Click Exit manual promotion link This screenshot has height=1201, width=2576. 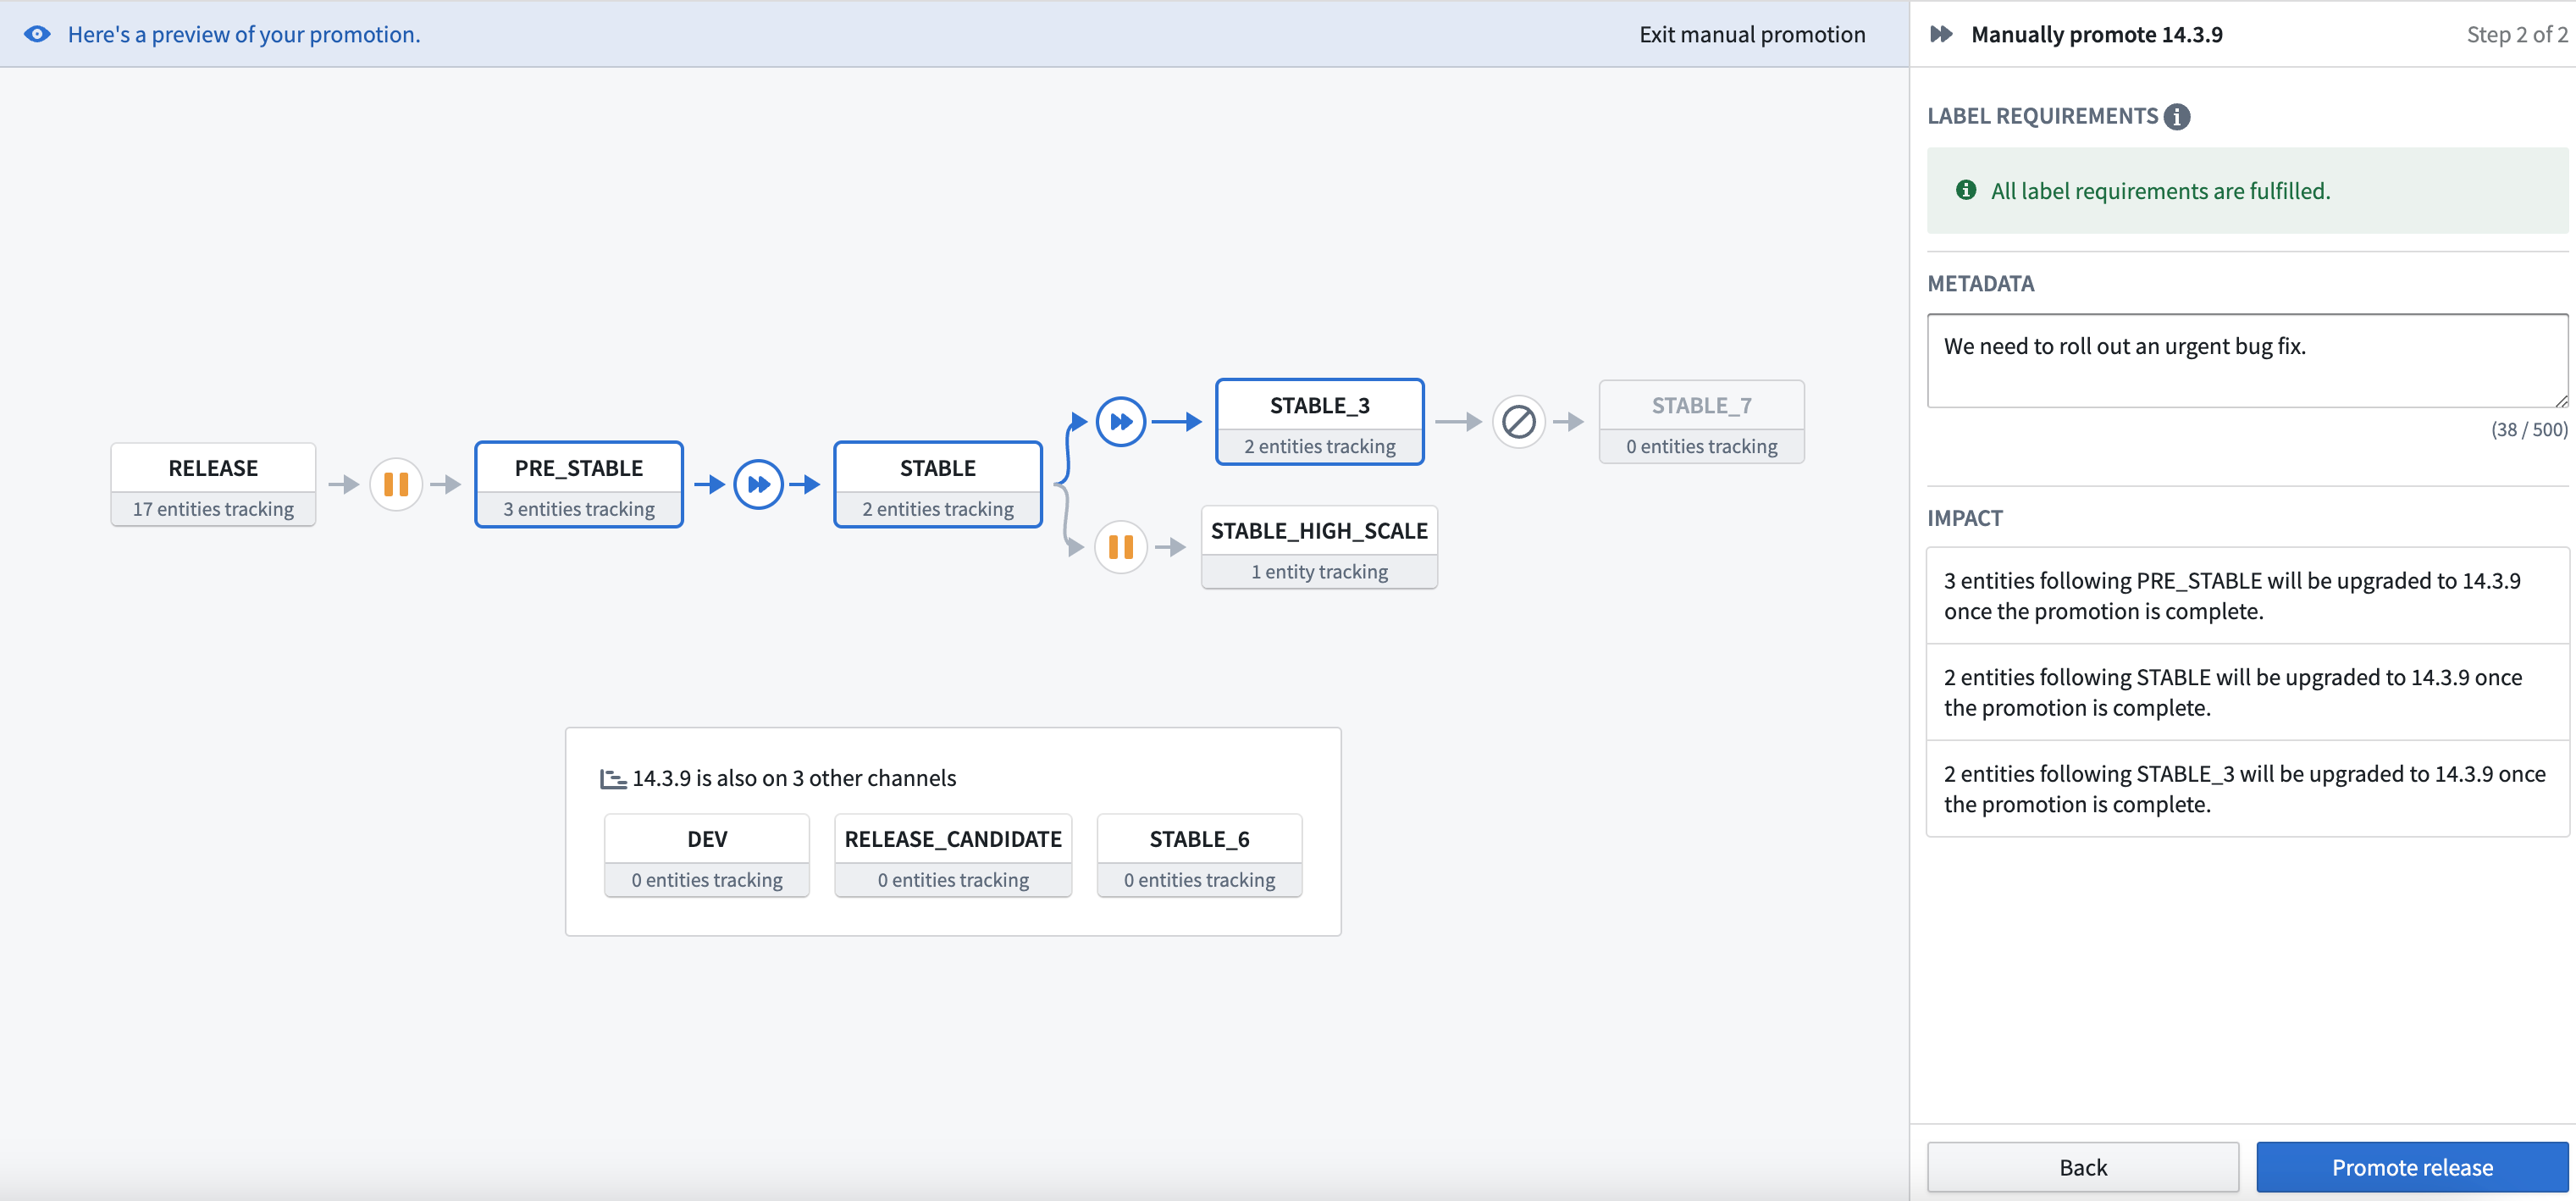pyautogui.click(x=1753, y=31)
